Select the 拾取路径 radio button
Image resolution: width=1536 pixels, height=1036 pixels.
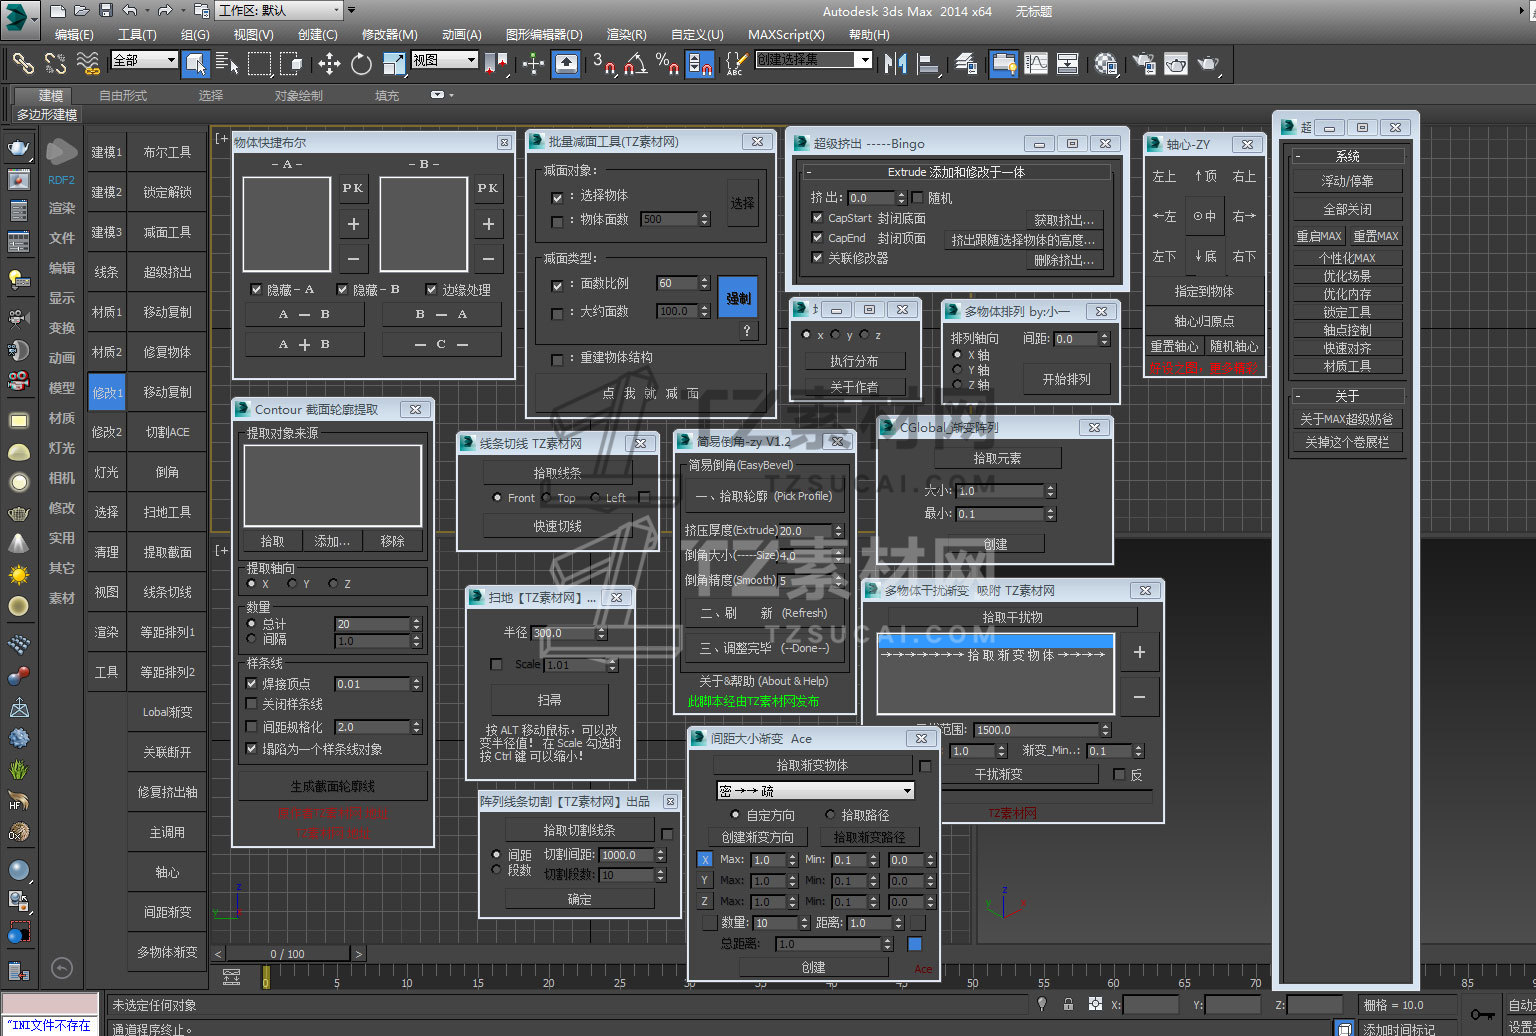(830, 815)
